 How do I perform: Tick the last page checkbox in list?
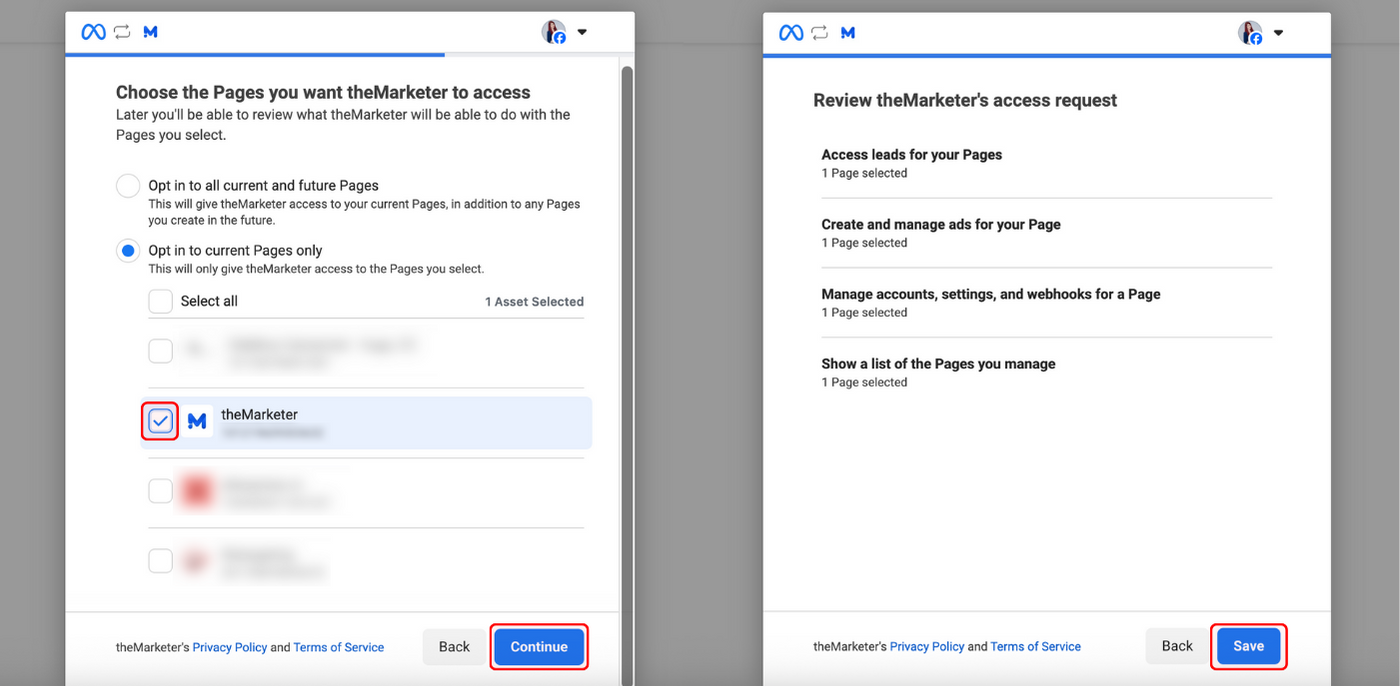click(x=160, y=561)
